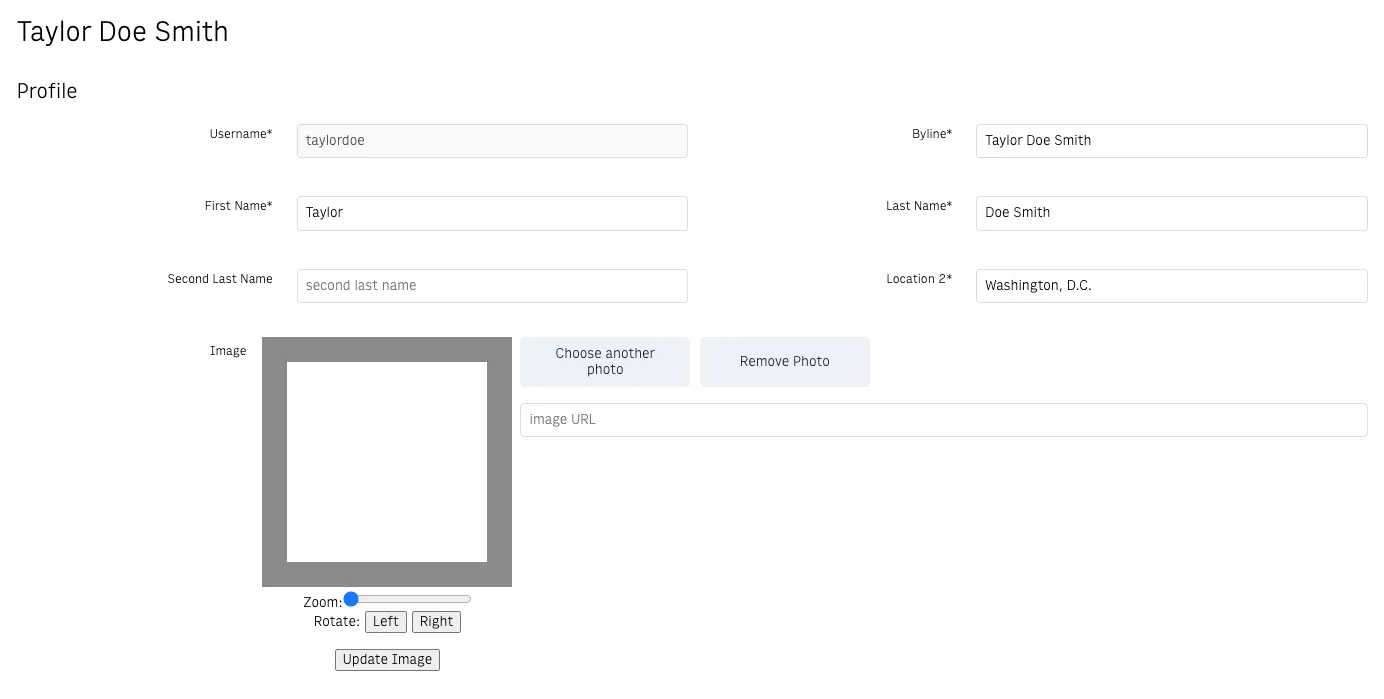Click the Username field containing taylordoe
Screen dimensions: 1384x699
(492, 141)
